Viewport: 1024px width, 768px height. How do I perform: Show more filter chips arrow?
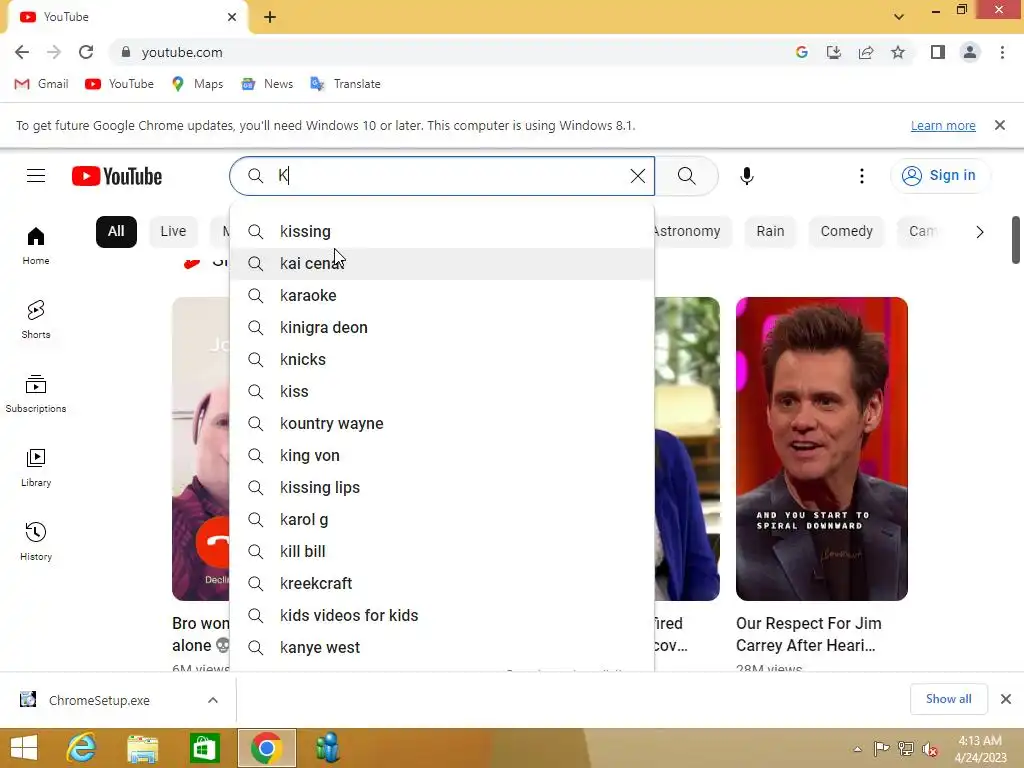(979, 232)
